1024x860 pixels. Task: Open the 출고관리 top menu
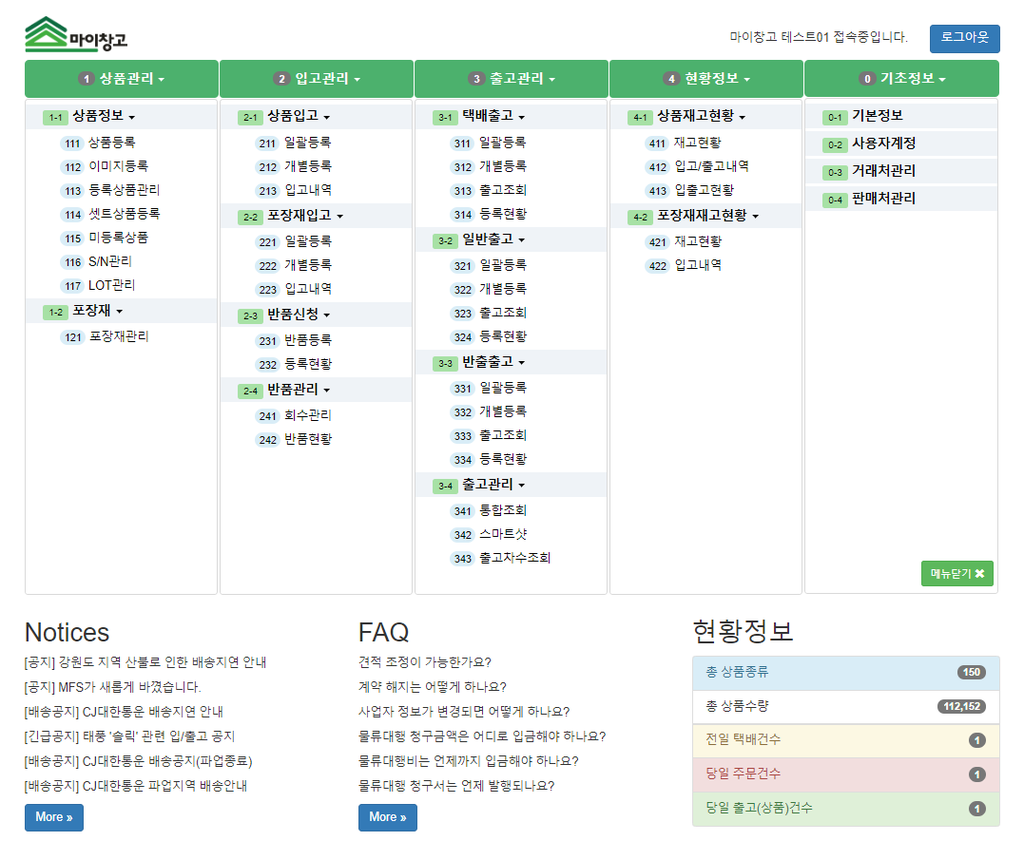tap(511, 79)
